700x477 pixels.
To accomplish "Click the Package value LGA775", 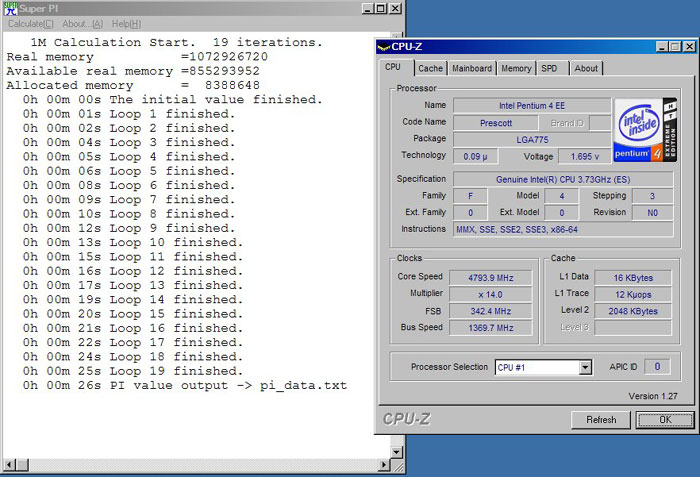I will click(x=532, y=139).
